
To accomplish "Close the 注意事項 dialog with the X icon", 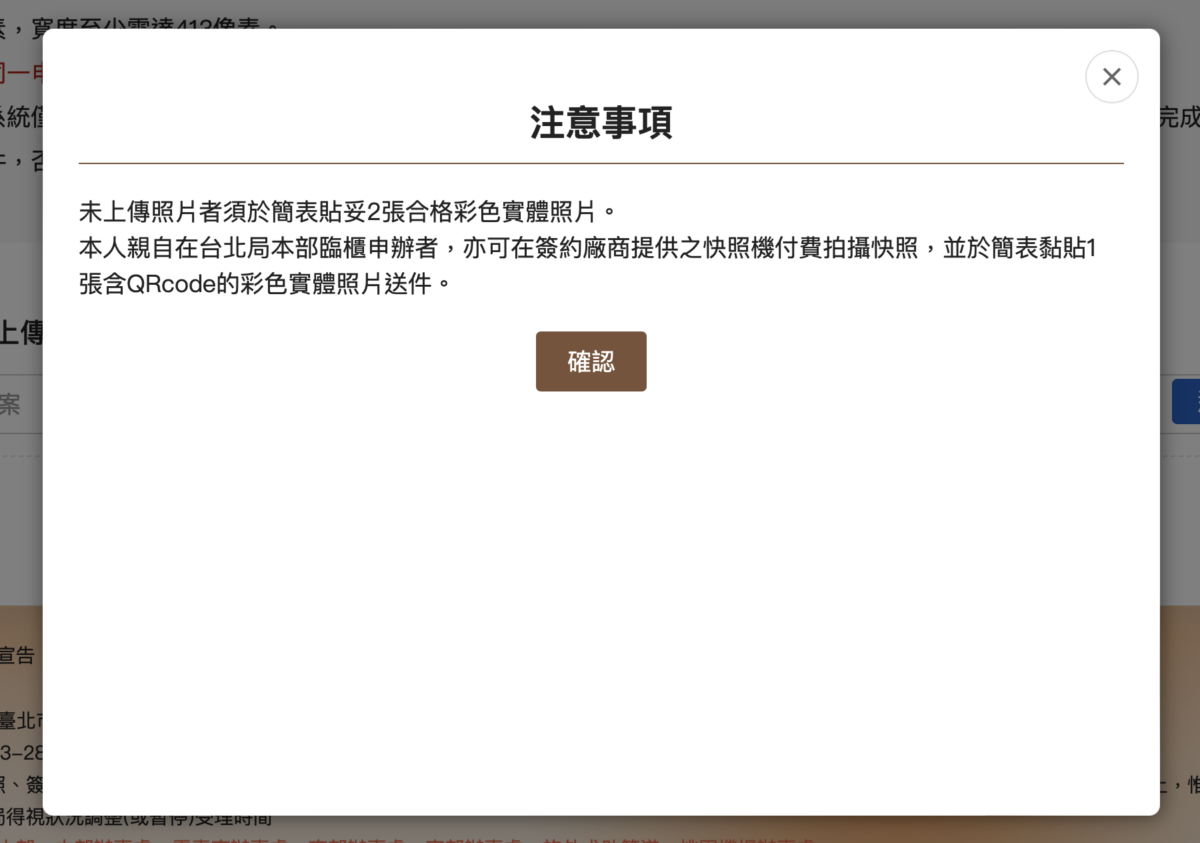I will [1111, 77].
